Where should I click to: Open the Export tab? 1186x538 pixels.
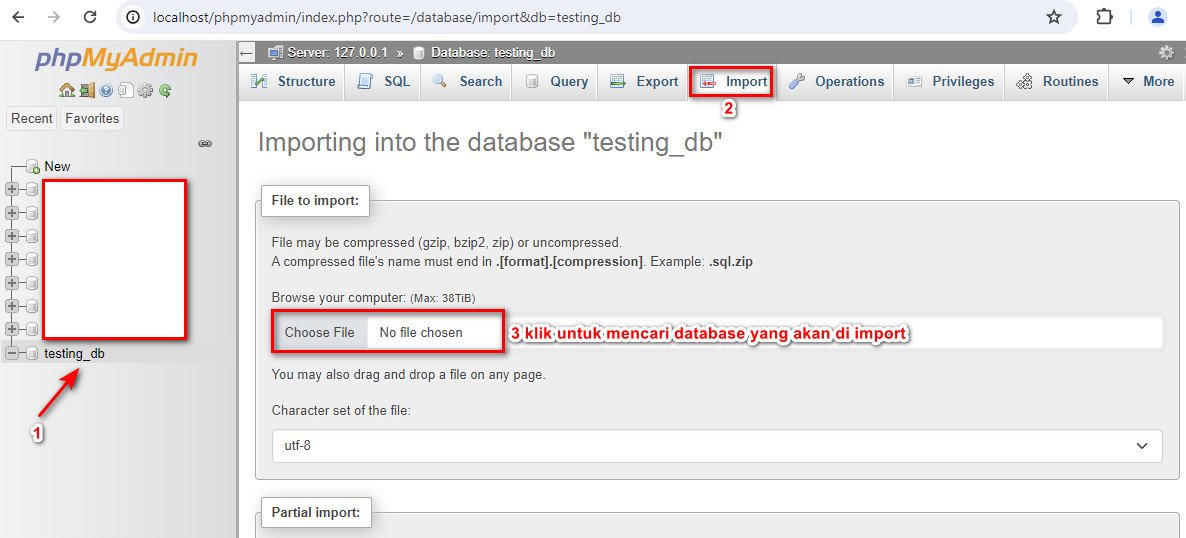(644, 82)
